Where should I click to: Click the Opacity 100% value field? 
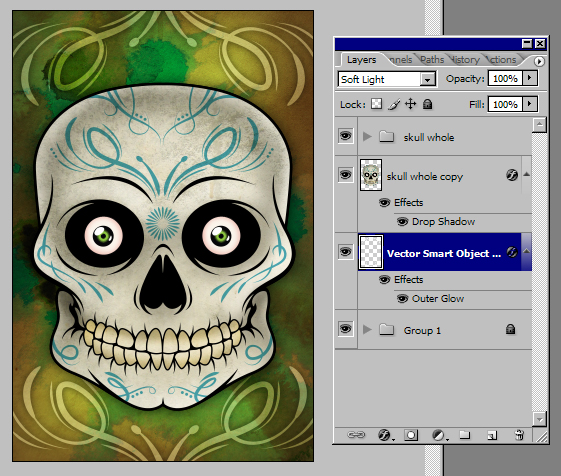pos(505,78)
